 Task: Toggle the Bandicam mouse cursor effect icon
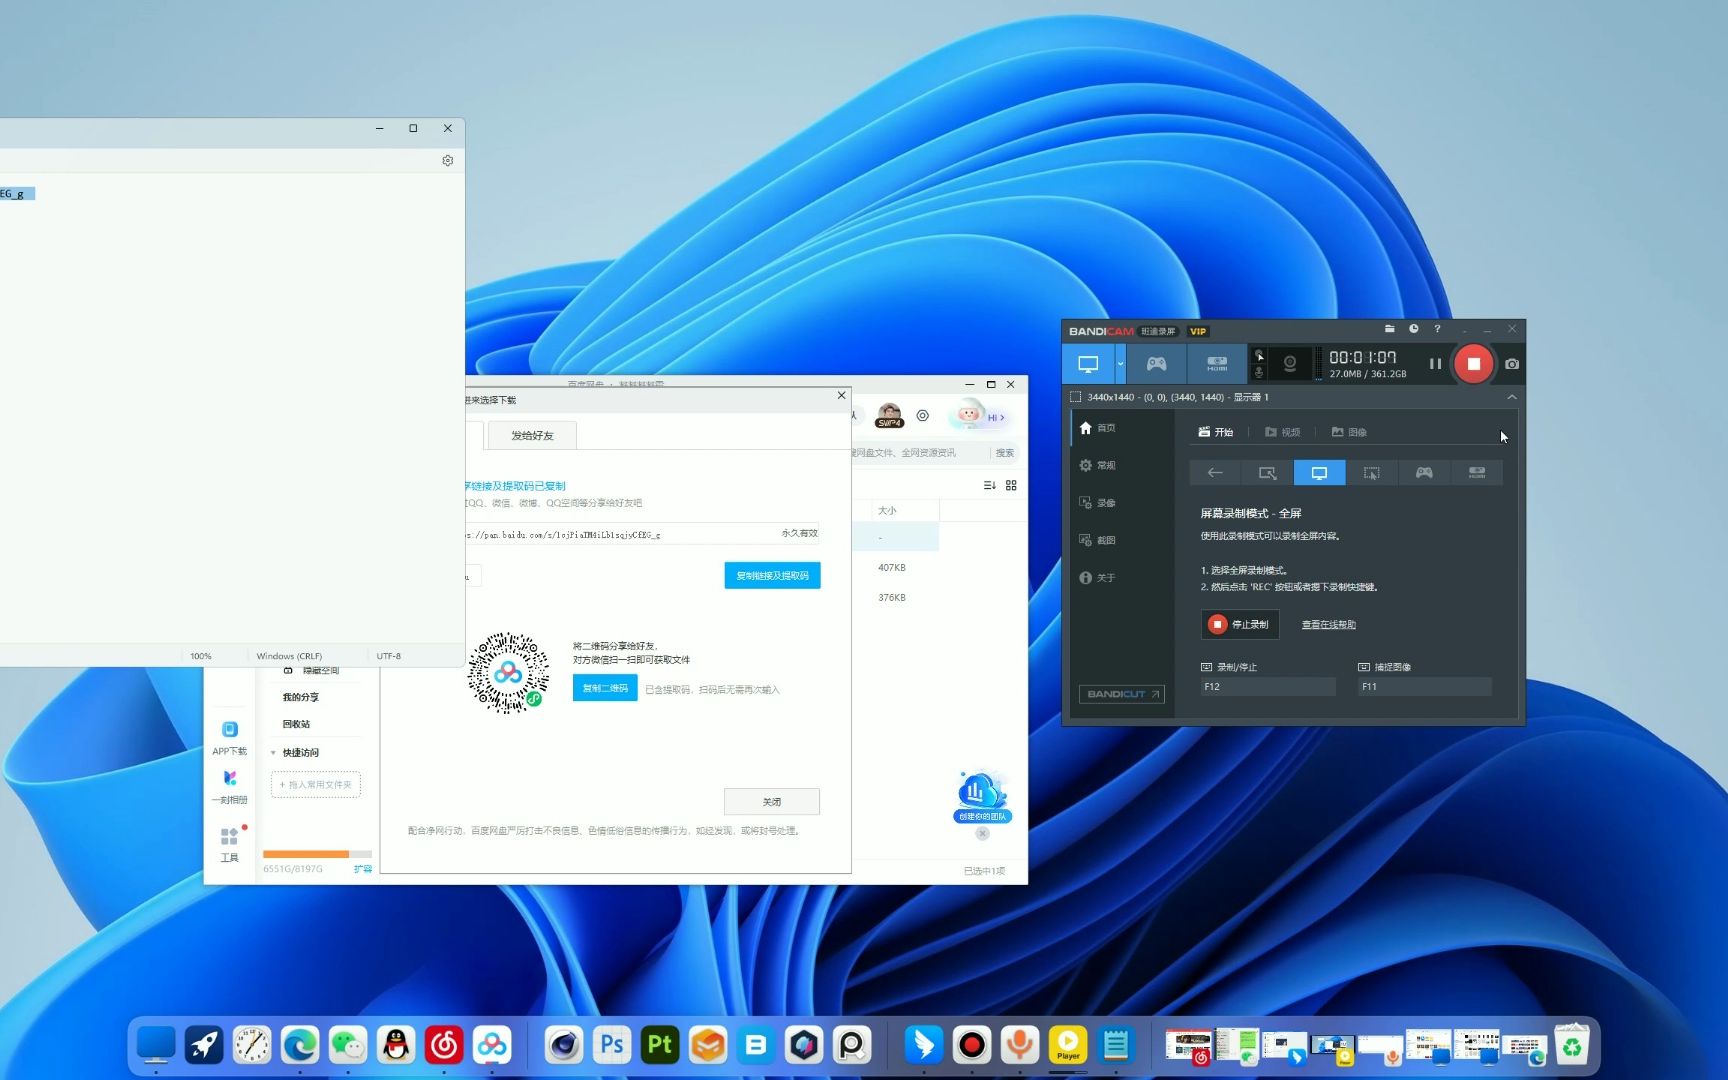click(1259, 356)
